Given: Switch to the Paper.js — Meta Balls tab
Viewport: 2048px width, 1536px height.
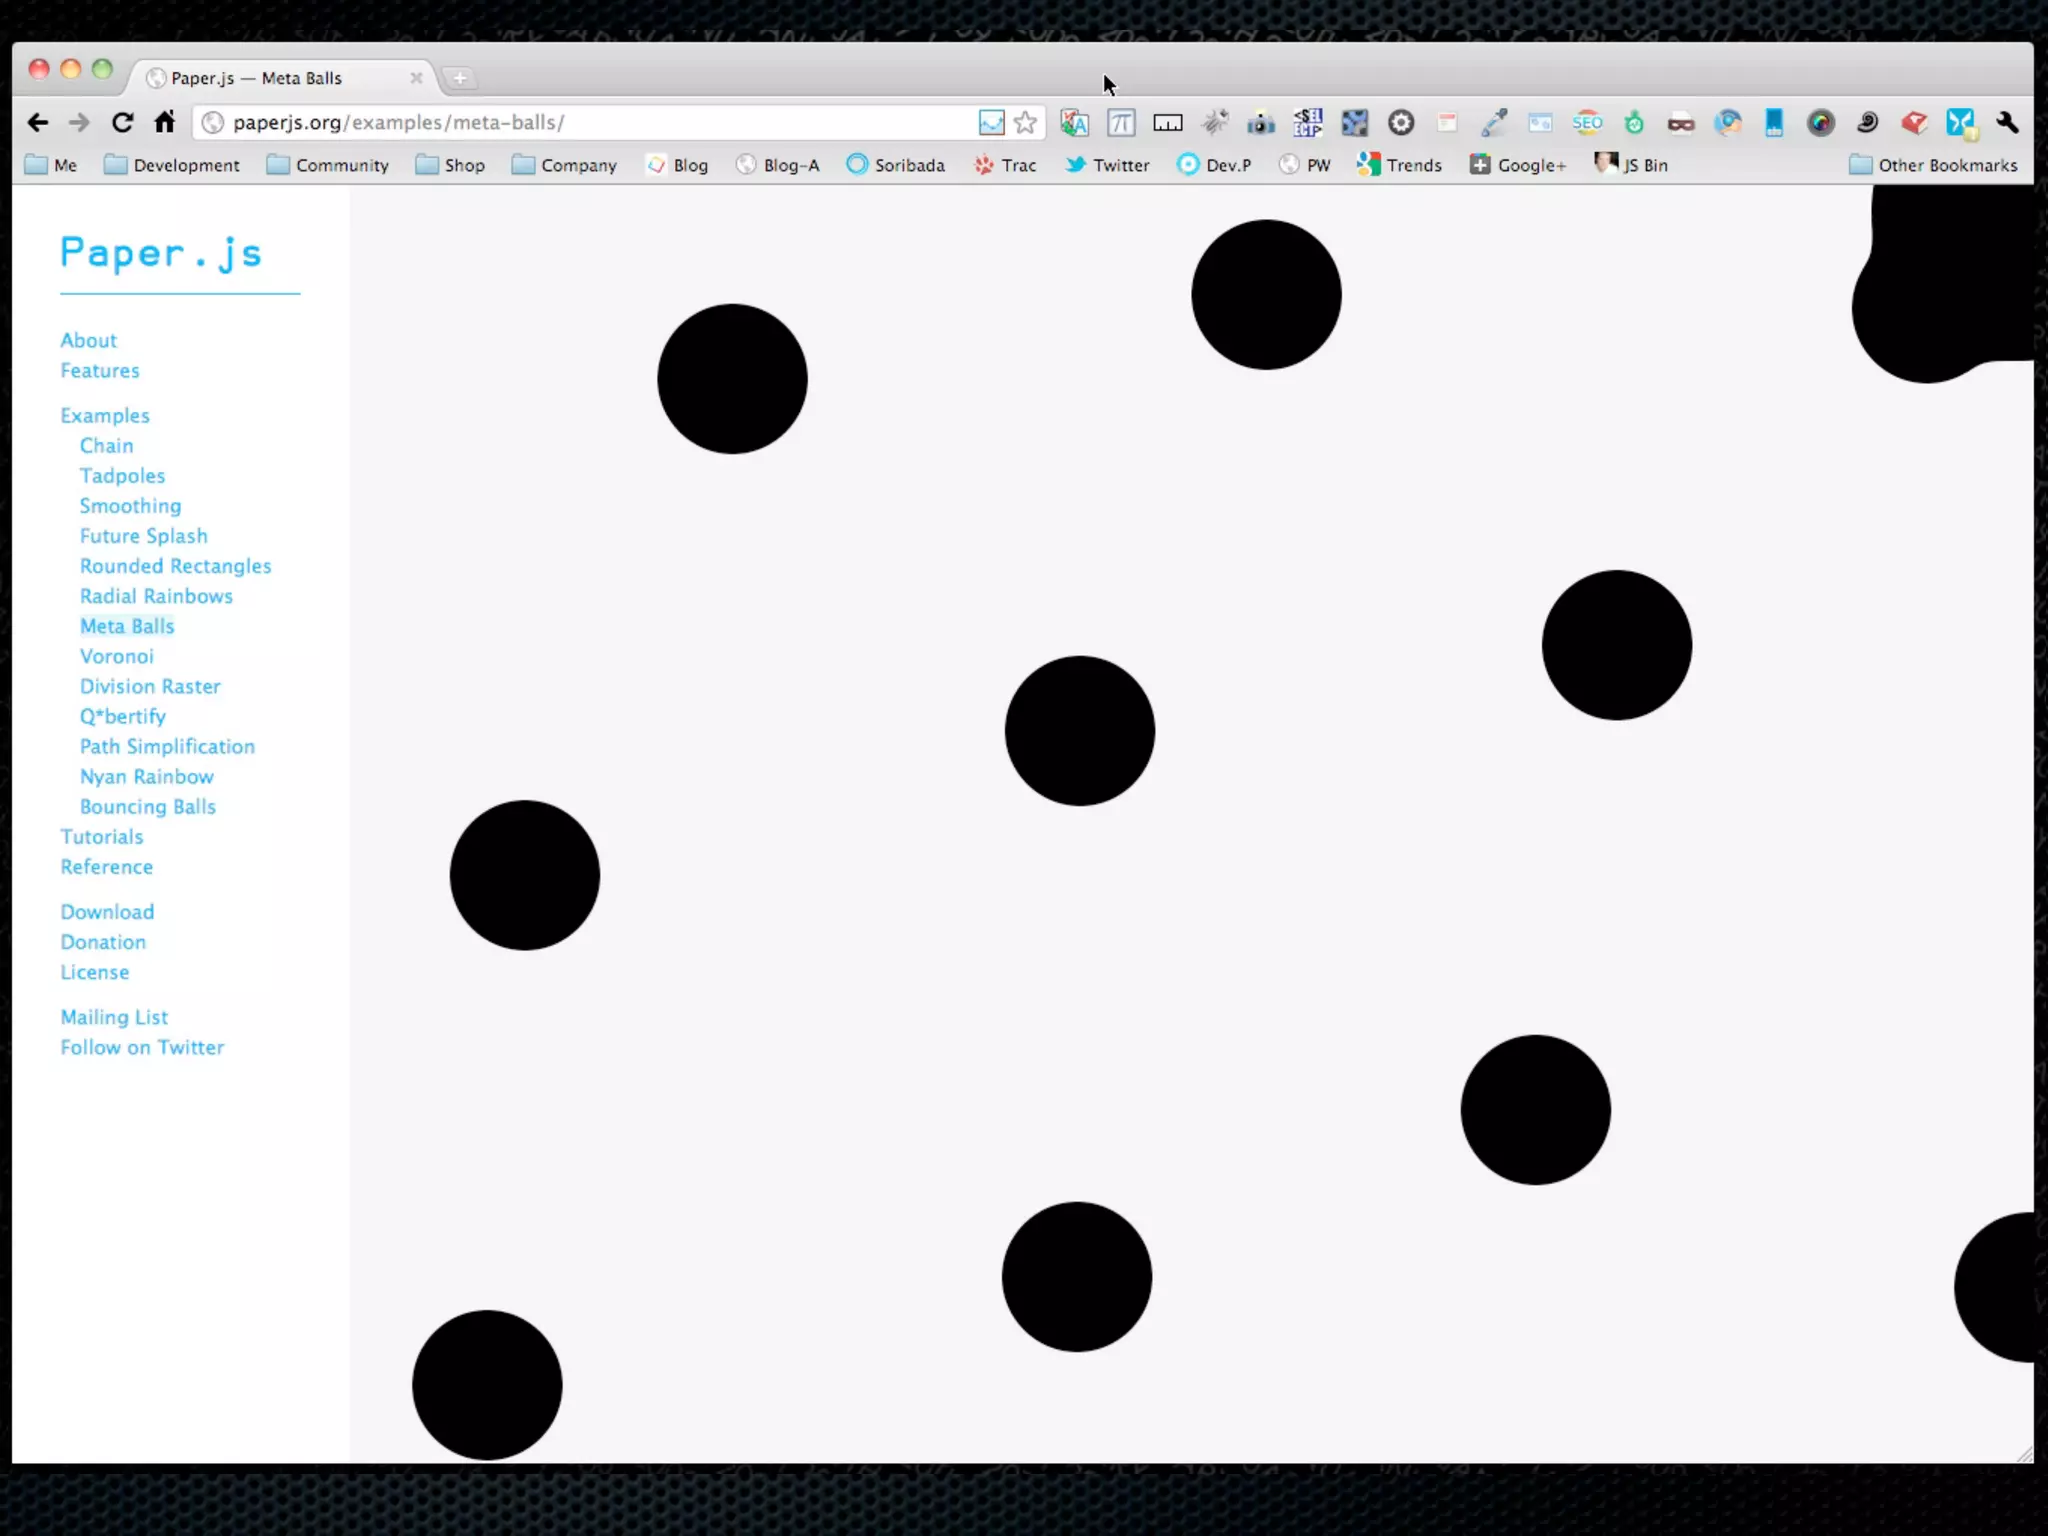Looking at the screenshot, I should tap(256, 78).
